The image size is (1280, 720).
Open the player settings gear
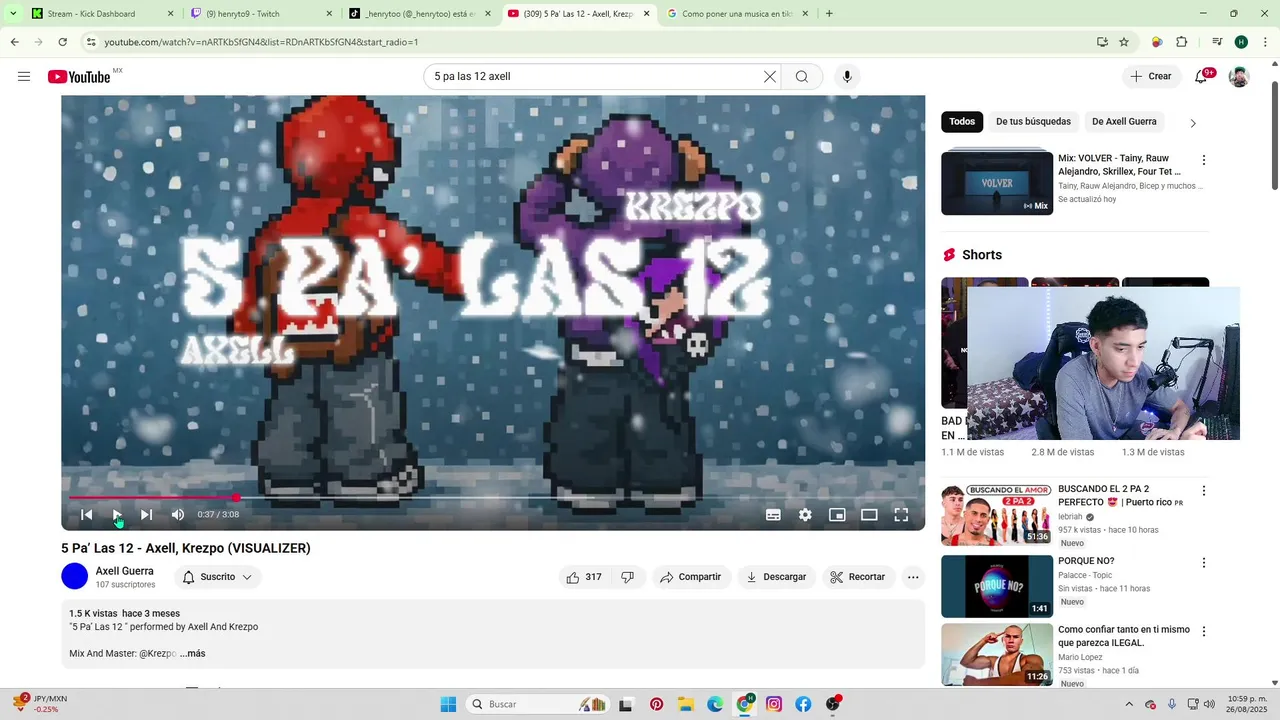pos(805,515)
